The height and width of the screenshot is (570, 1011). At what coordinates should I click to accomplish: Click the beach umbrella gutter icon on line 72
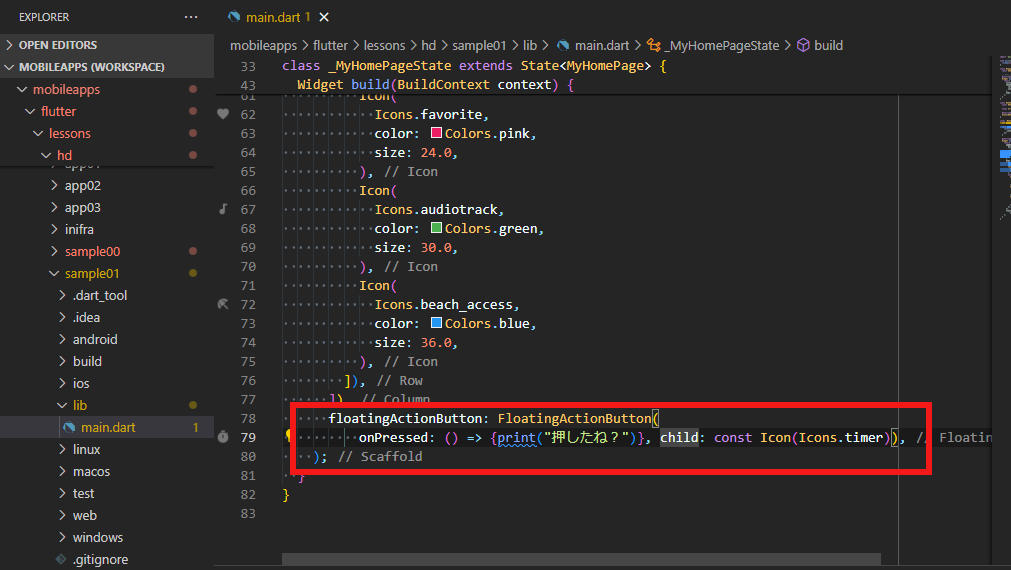(223, 304)
